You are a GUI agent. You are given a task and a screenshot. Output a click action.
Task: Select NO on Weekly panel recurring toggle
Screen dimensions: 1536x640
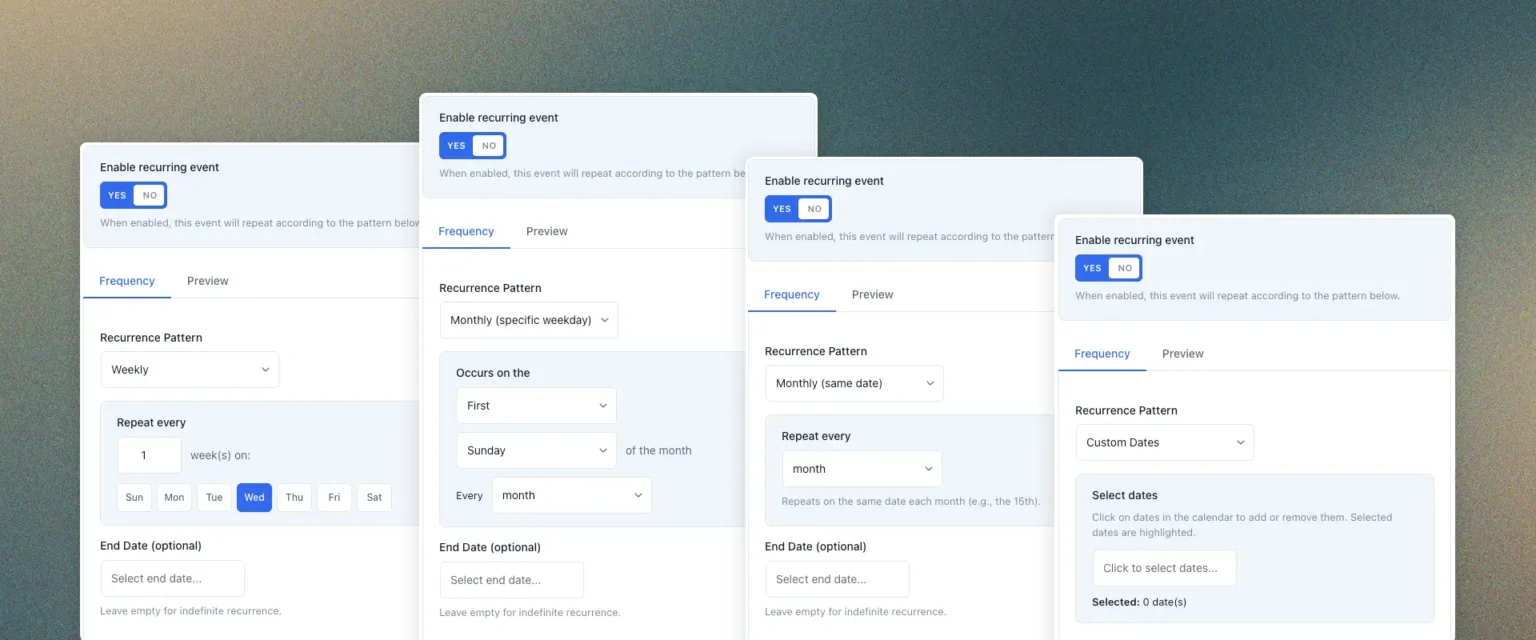pyautogui.click(x=149, y=195)
